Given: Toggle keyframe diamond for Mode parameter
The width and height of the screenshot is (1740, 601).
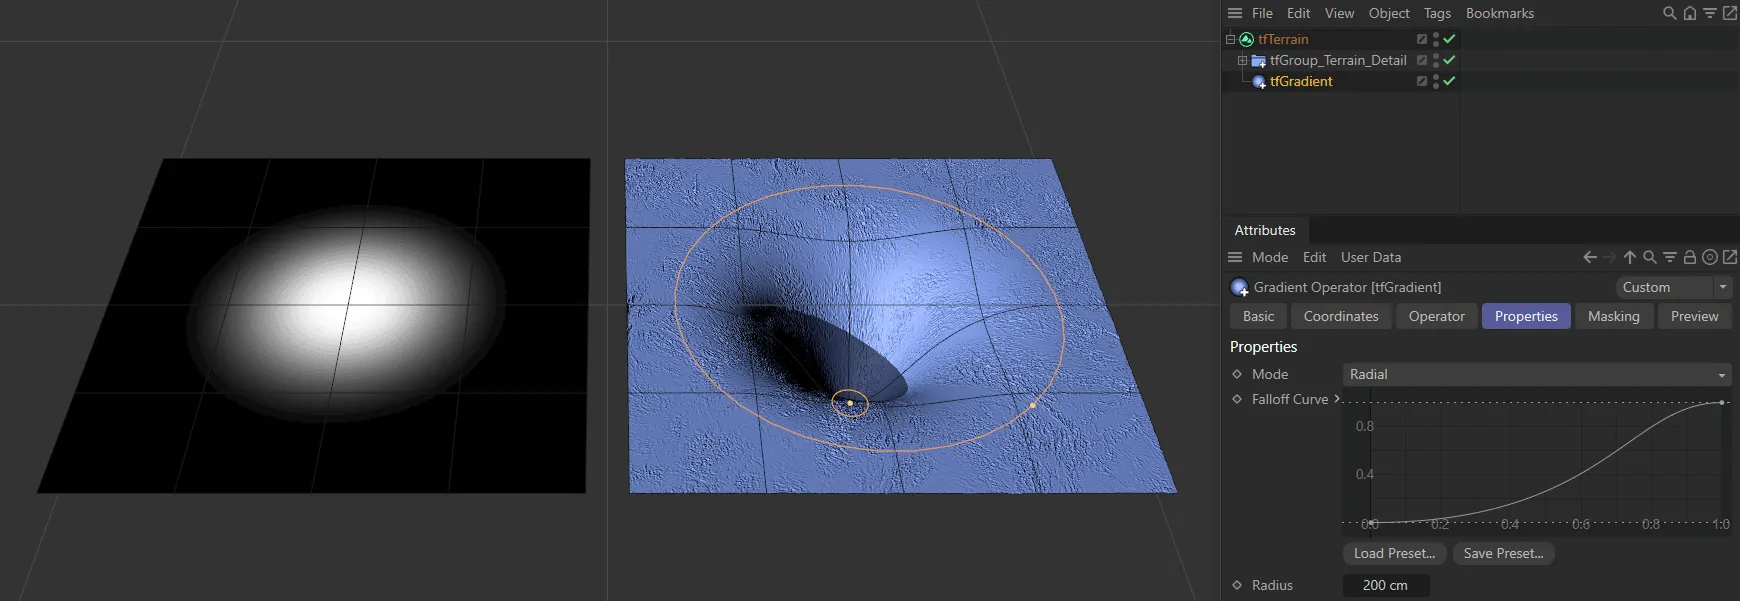Looking at the screenshot, I should [1237, 374].
